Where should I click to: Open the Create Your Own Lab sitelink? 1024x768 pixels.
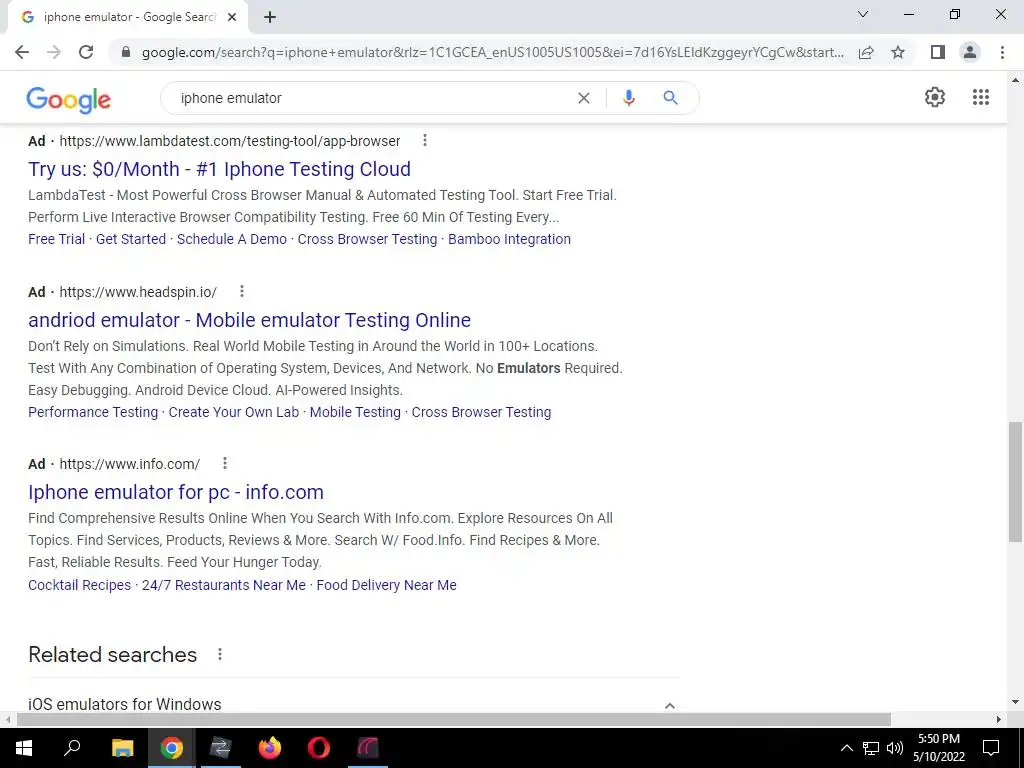click(x=234, y=412)
